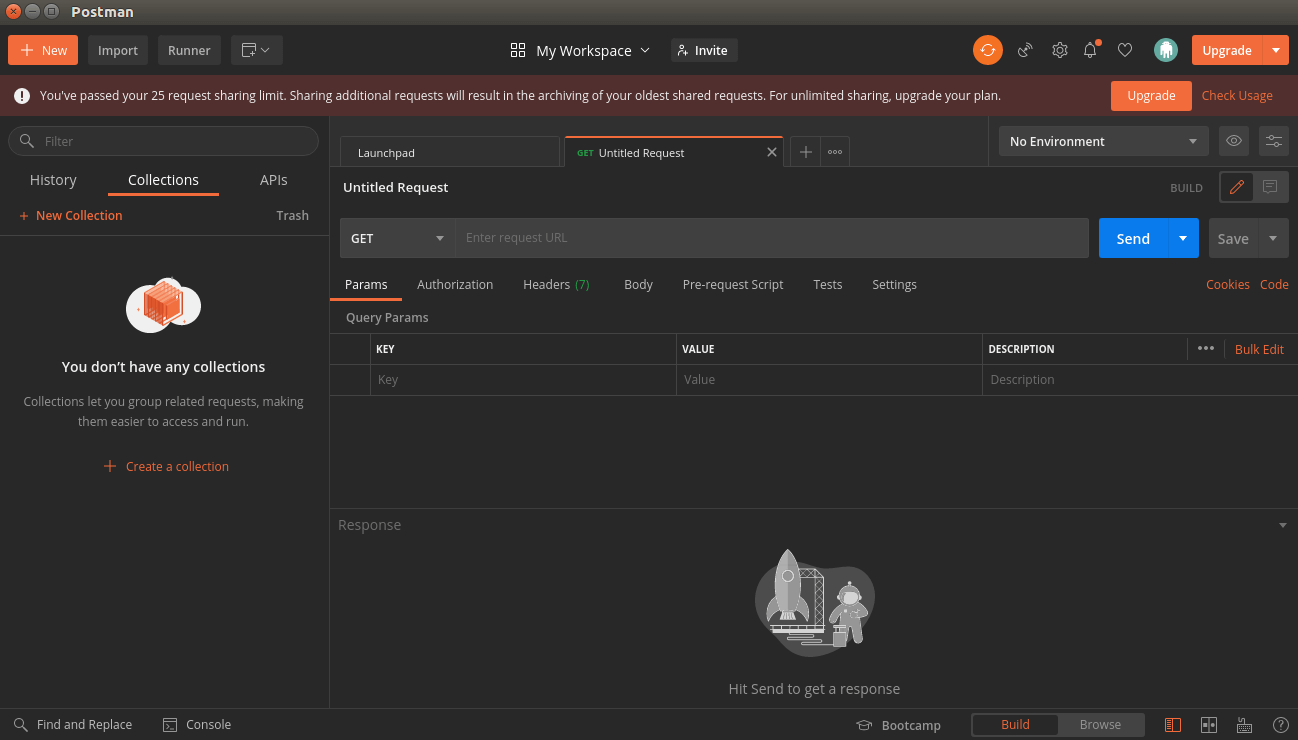Screen dimensions: 1298x740
Task: Click the sync status icon
Action: tap(987, 50)
